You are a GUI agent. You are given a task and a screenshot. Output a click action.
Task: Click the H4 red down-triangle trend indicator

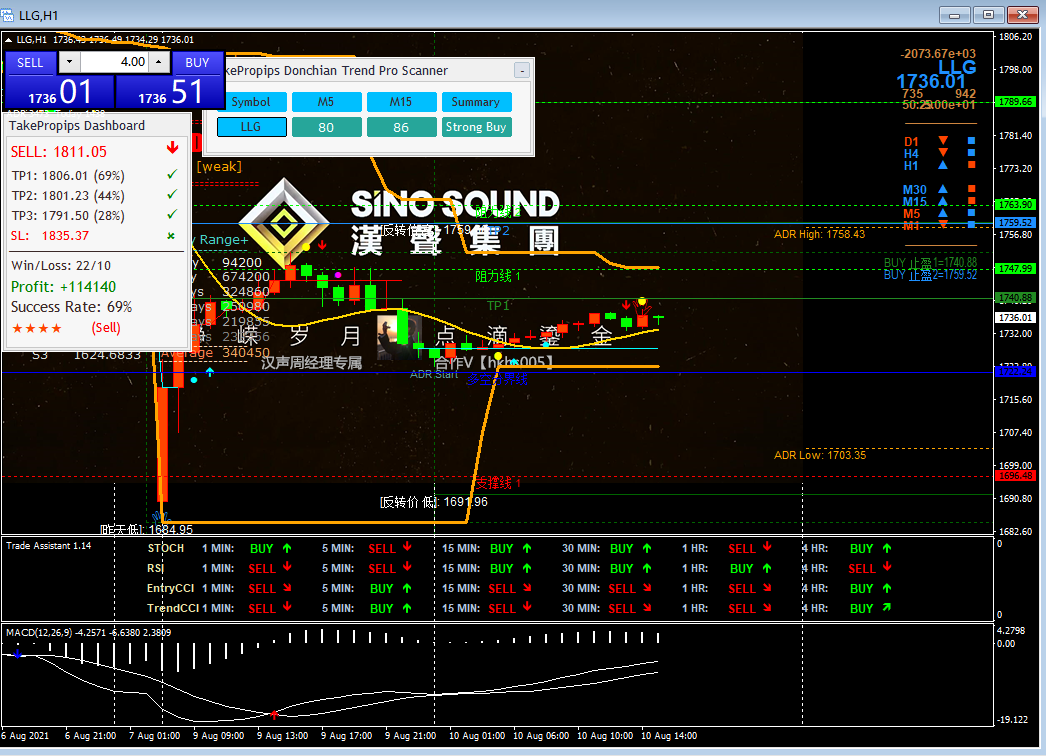click(943, 153)
